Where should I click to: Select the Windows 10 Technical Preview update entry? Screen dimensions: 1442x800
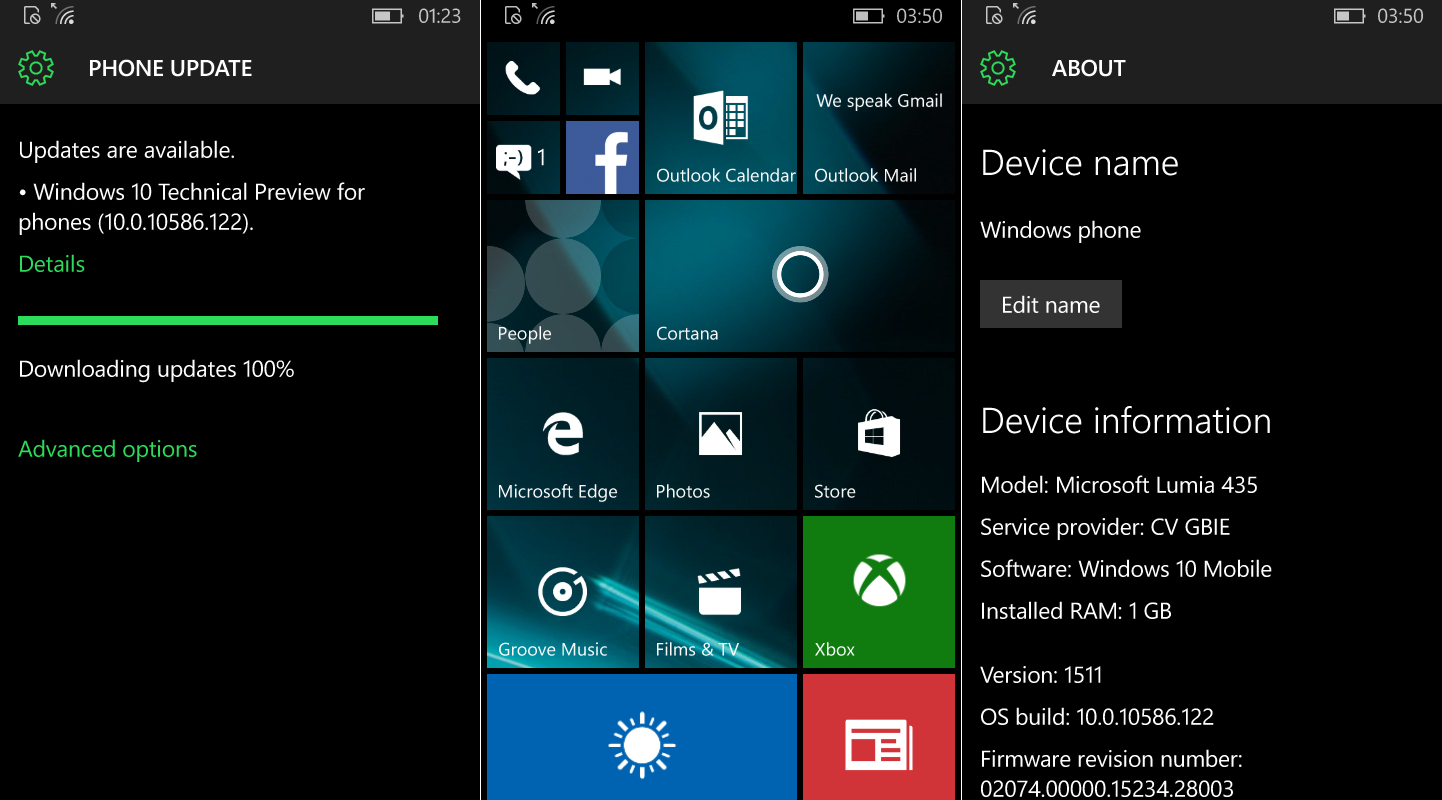(192, 207)
